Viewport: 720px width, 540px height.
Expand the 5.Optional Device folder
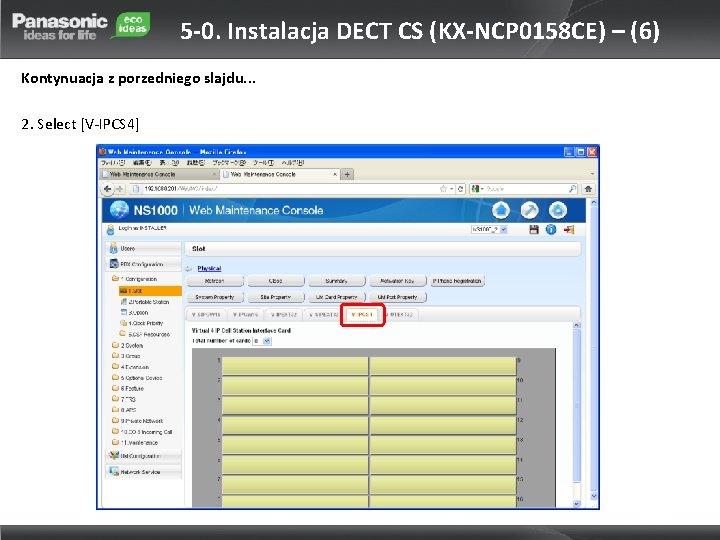coord(115,377)
